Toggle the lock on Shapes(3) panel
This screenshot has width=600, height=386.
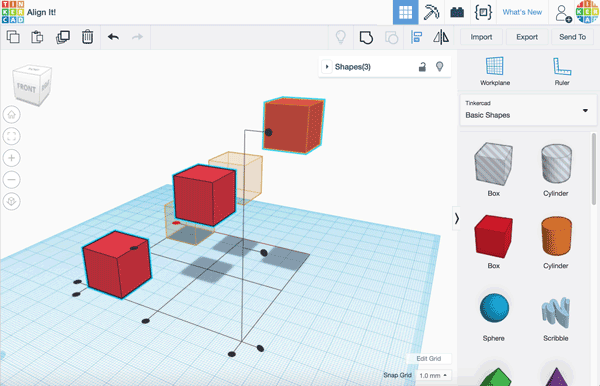[422, 67]
